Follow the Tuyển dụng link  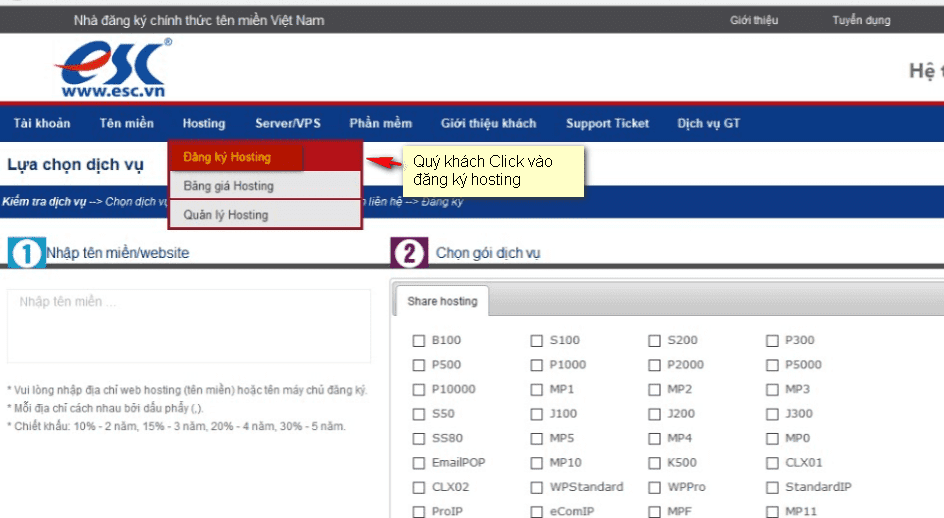pos(861,20)
